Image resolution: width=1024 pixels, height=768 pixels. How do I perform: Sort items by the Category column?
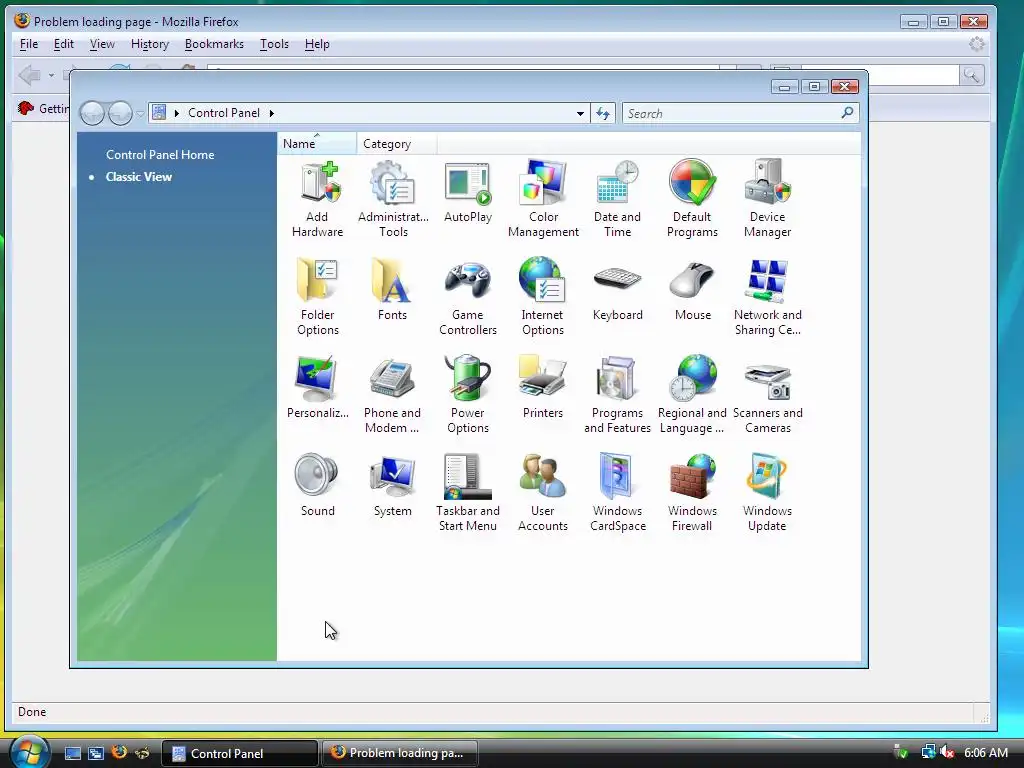(396, 144)
